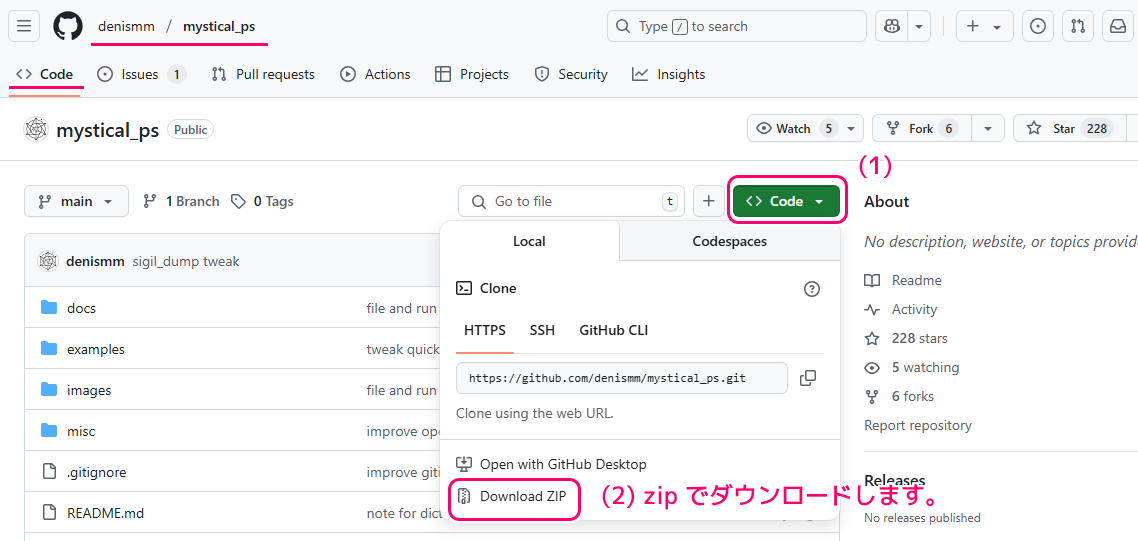The width and height of the screenshot is (1138, 541).
Task: Switch to the Pull requests tab
Action: [x=263, y=74]
